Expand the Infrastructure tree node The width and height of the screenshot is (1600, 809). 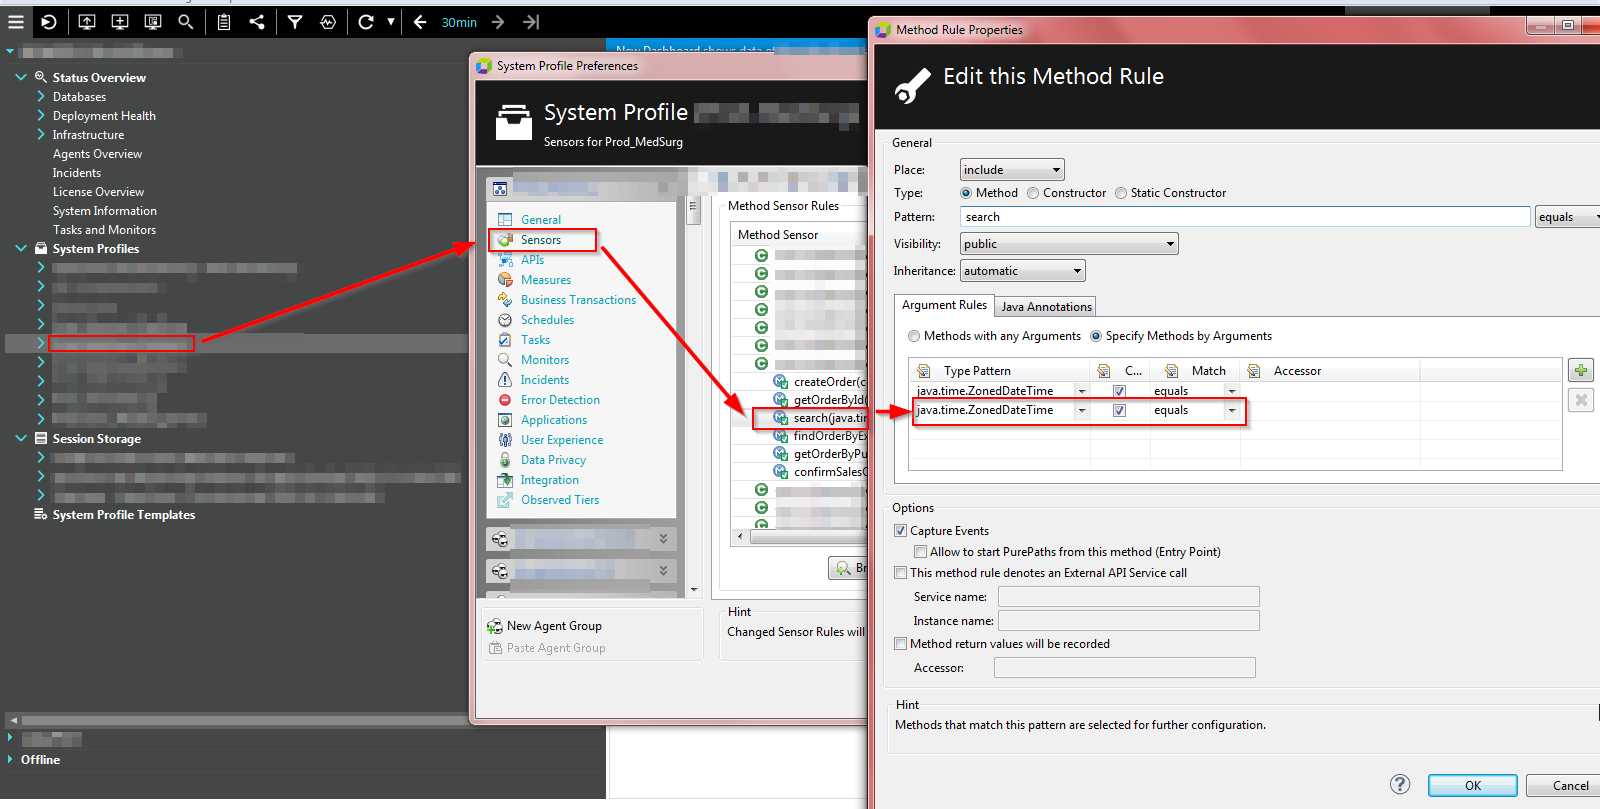tap(41, 134)
